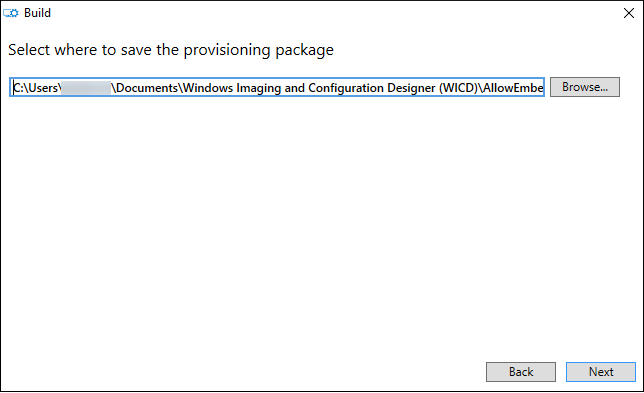Click 'Configuration Designer' in the path field

[372, 88]
